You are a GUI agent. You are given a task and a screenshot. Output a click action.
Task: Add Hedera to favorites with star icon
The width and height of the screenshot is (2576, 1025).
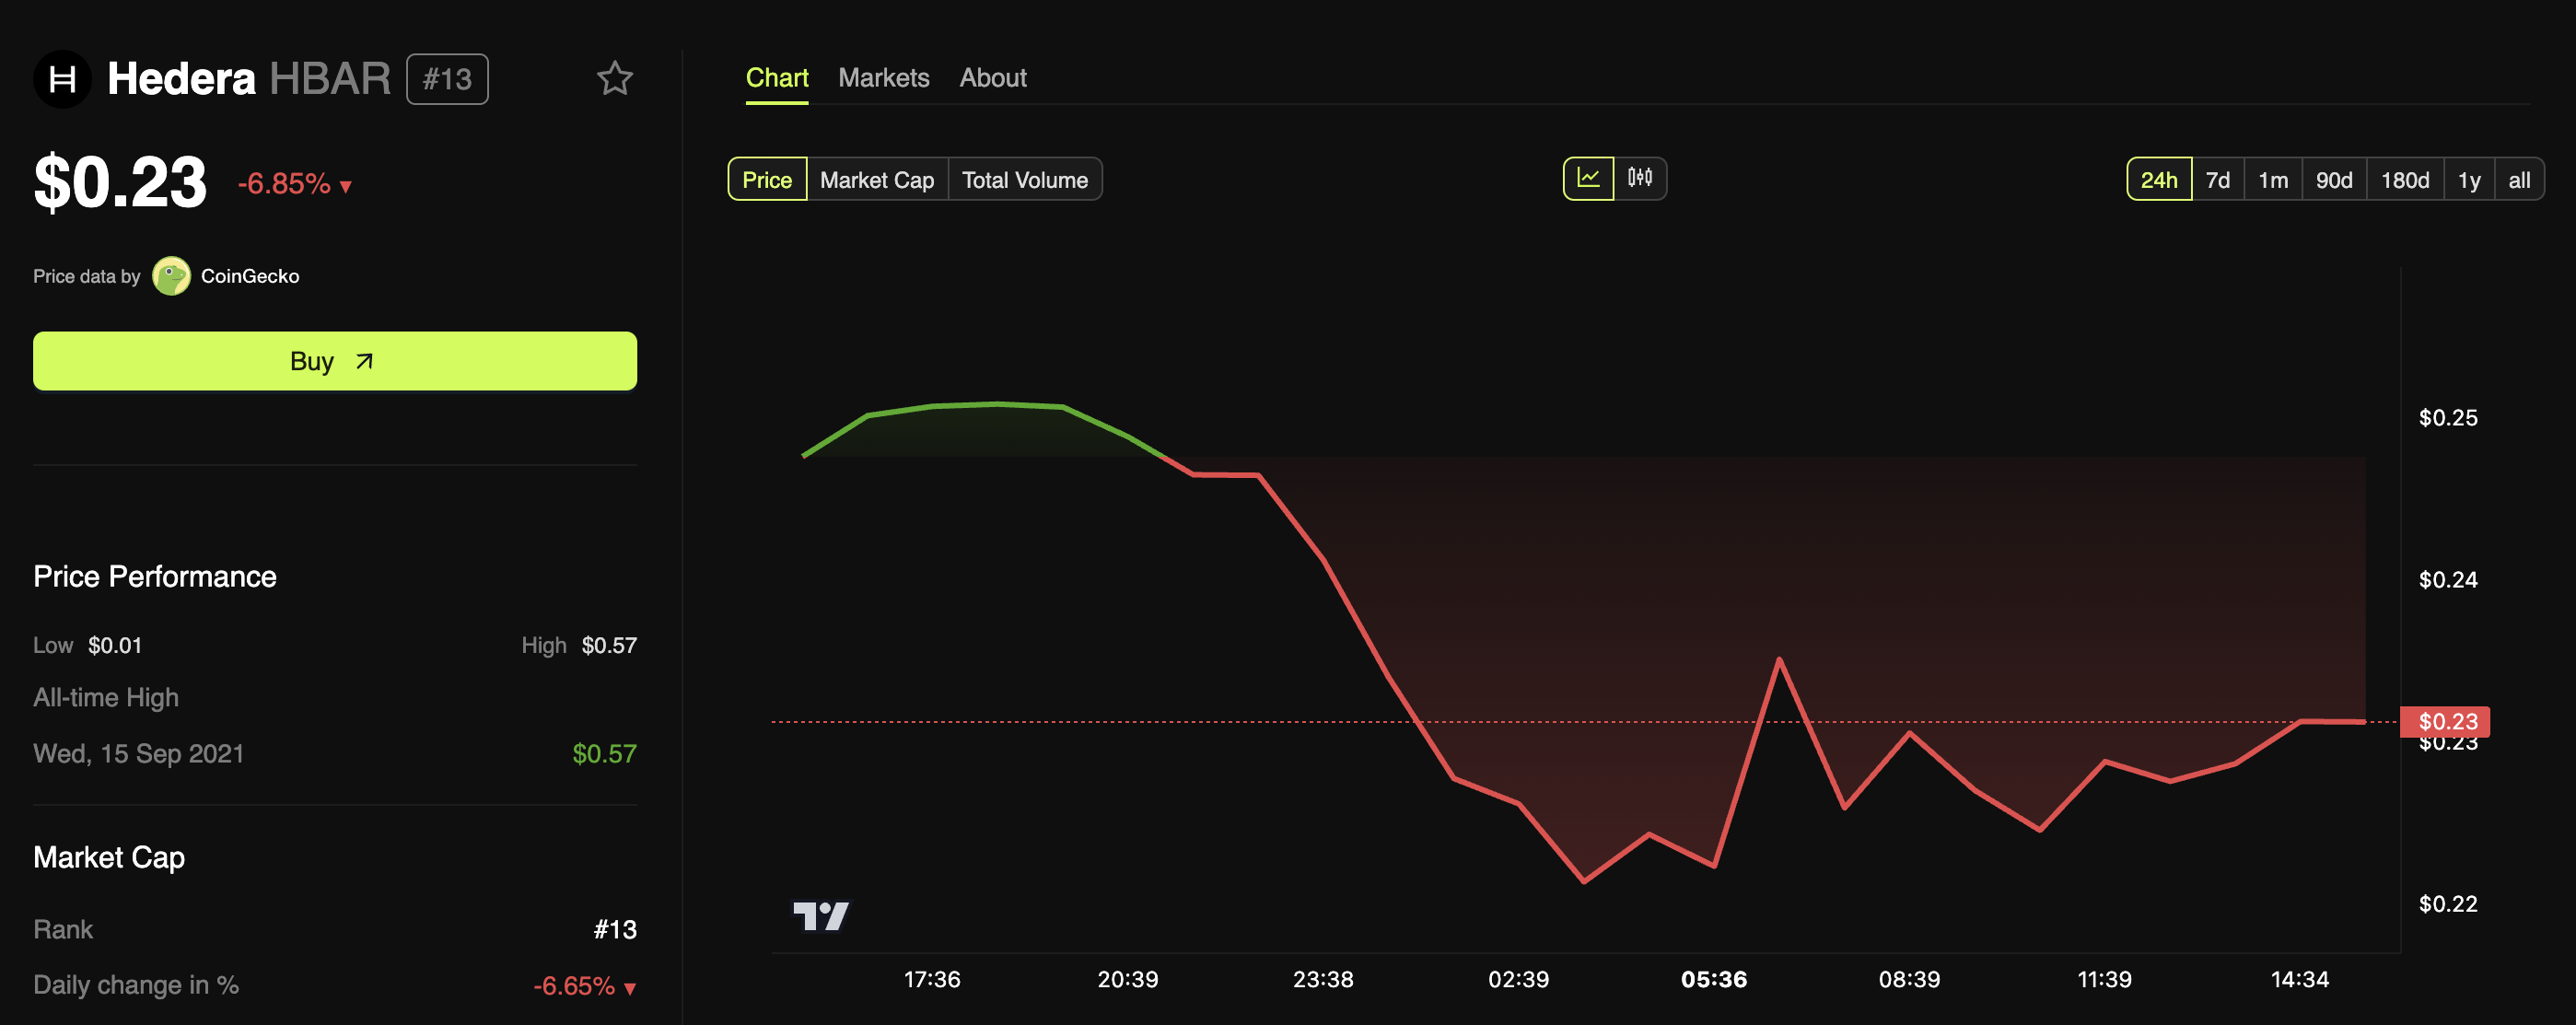614,79
